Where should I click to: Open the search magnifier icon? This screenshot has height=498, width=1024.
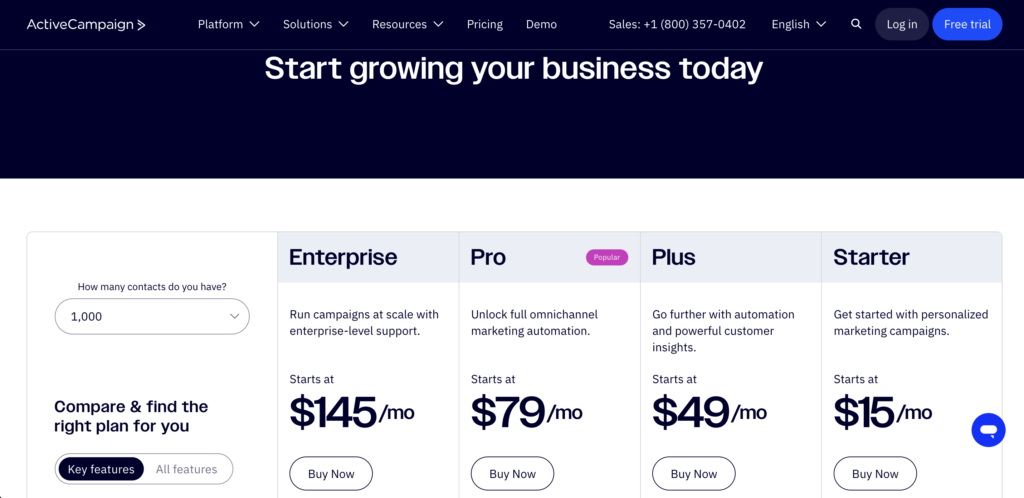pos(856,24)
